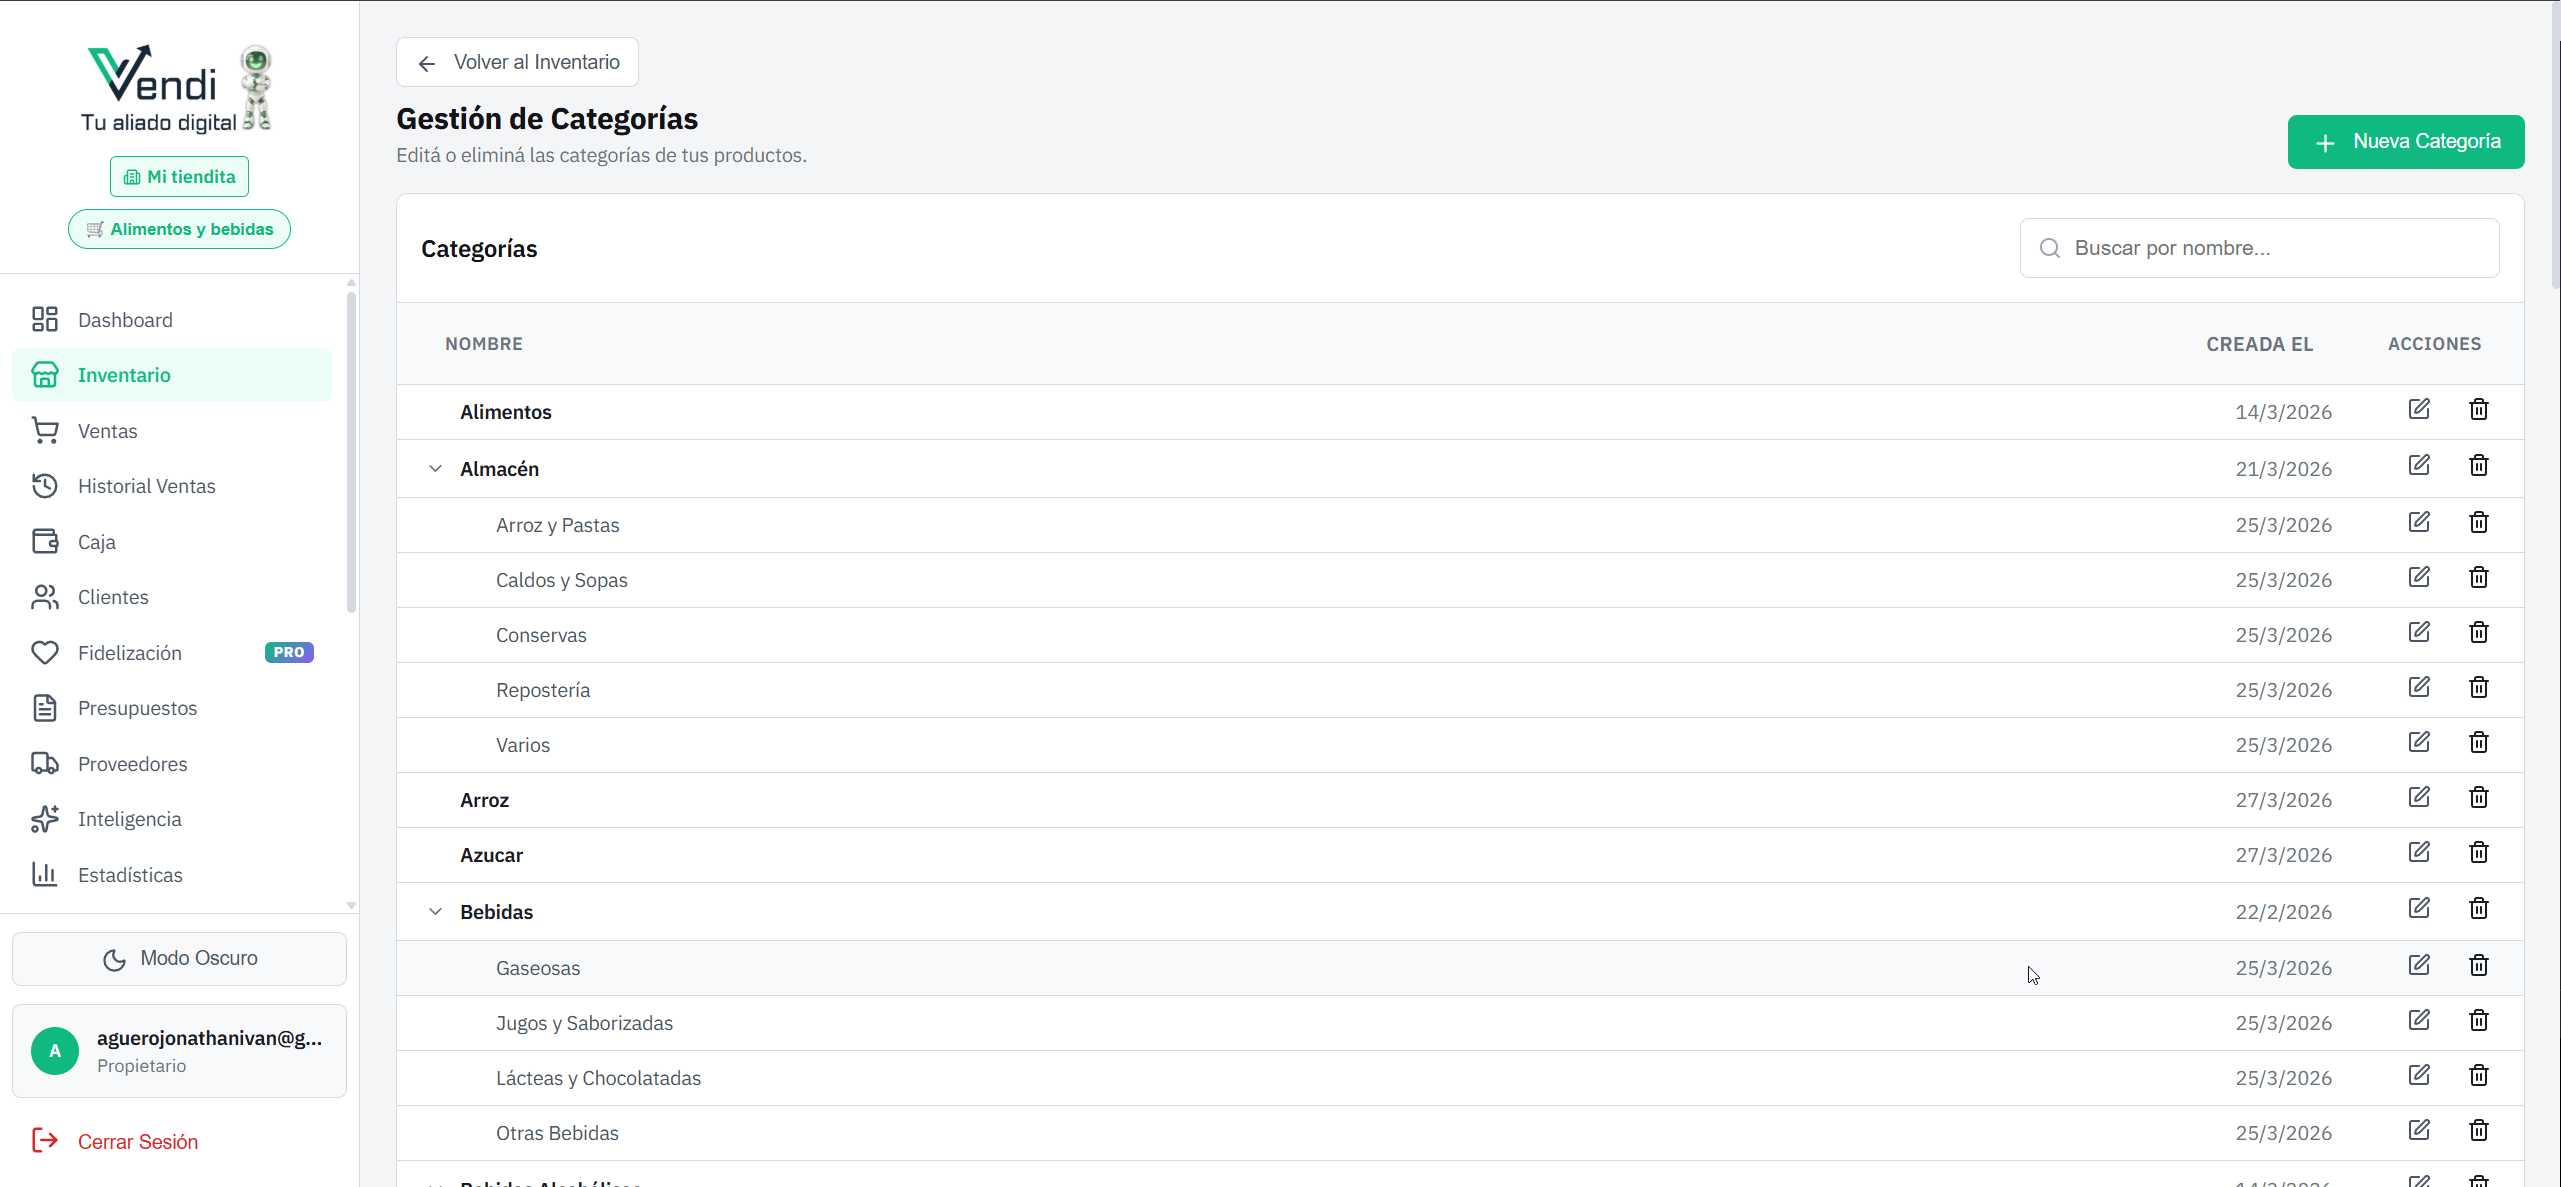Open Ventas in the sidebar
Viewport: 2561px width, 1187px height.
(x=107, y=431)
